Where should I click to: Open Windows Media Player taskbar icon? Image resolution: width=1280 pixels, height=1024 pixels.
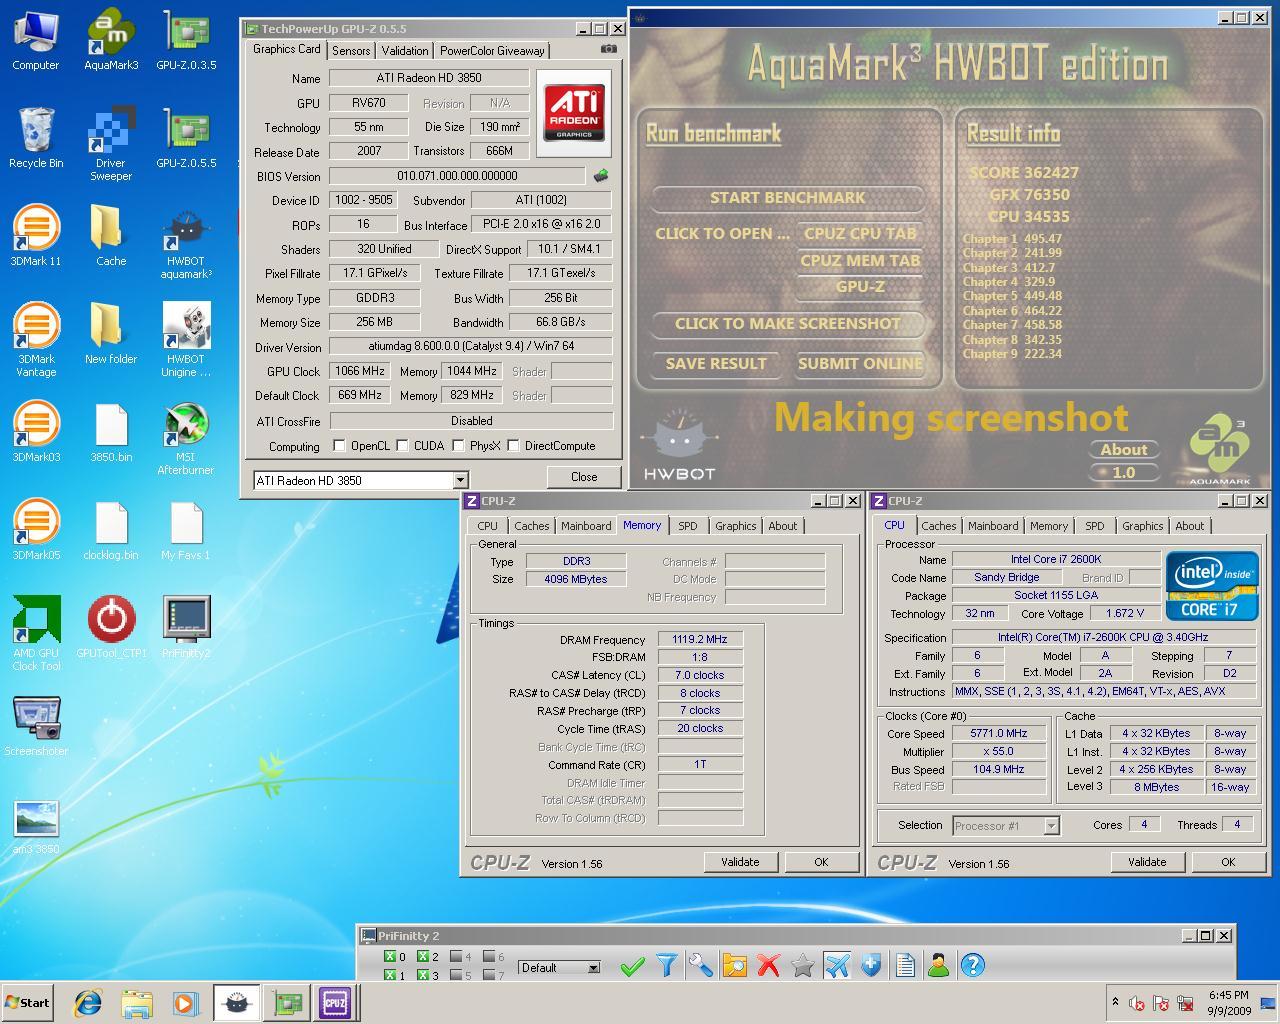tap(185, 1003)
